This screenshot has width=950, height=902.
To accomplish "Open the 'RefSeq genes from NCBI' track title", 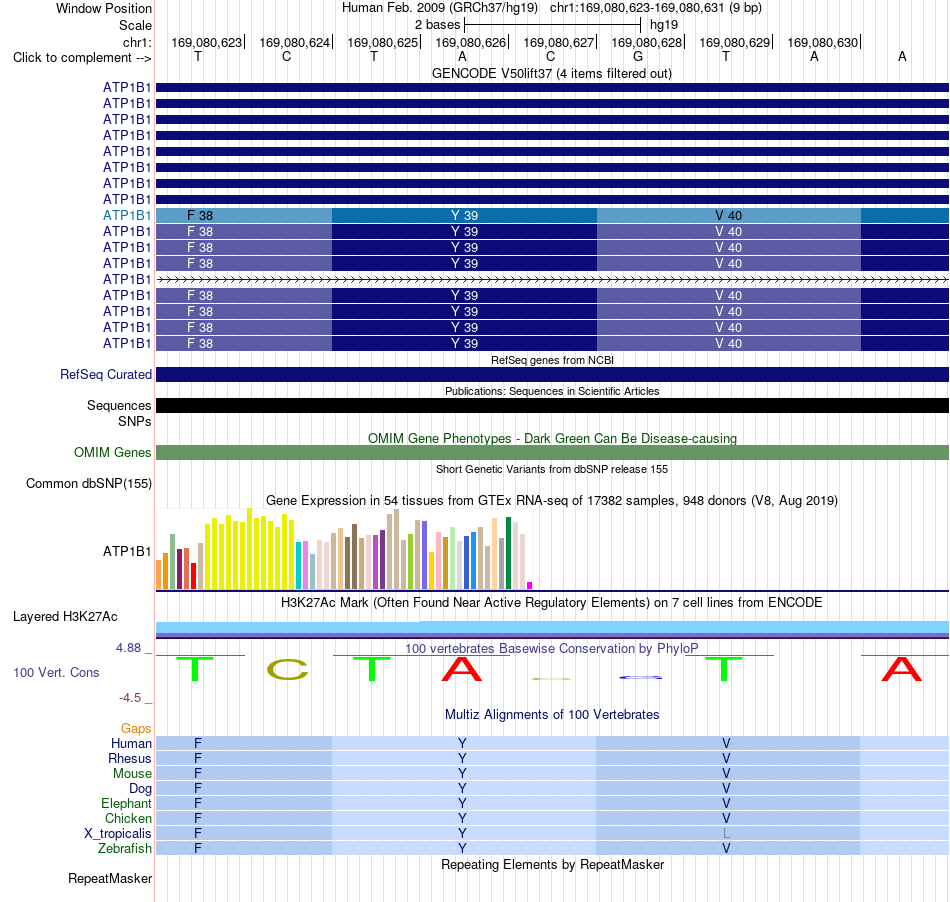I will click(552, 360).
